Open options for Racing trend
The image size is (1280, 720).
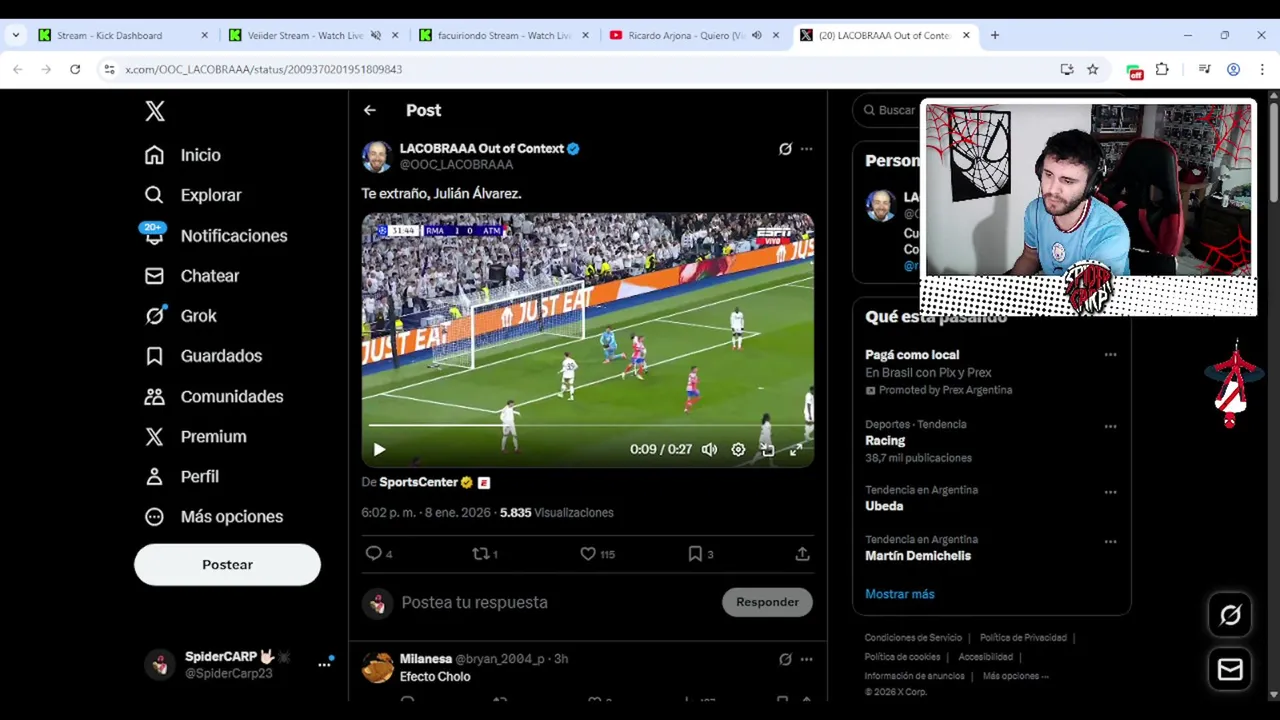1110,426
